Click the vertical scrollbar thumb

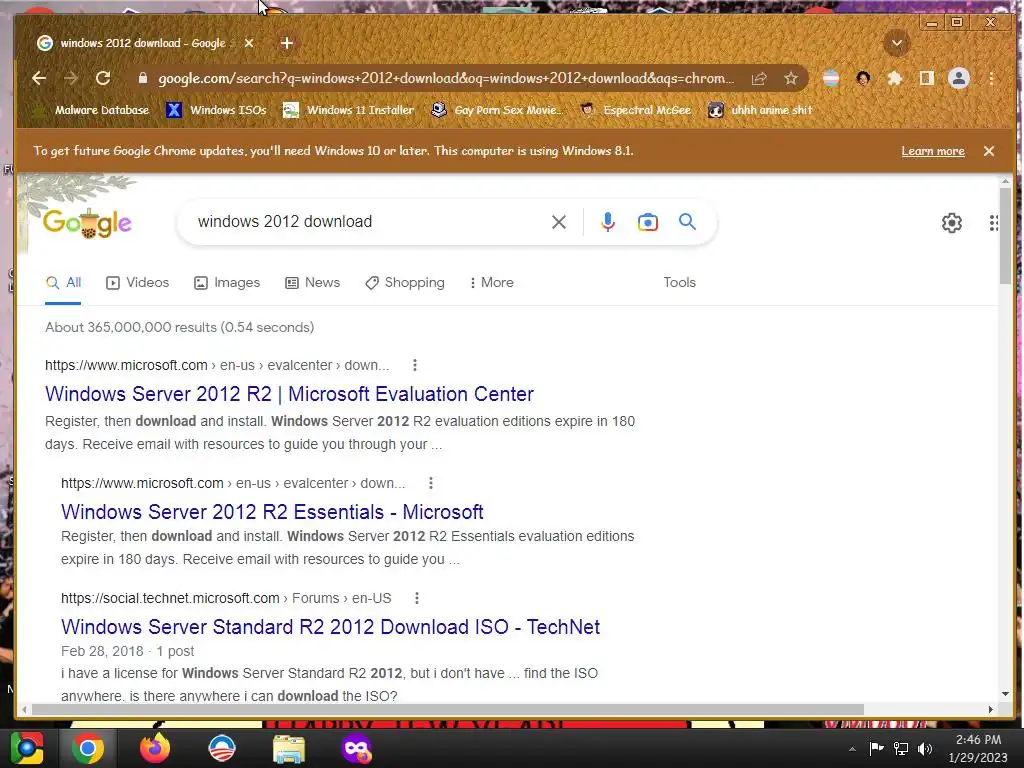[1005, 235]
